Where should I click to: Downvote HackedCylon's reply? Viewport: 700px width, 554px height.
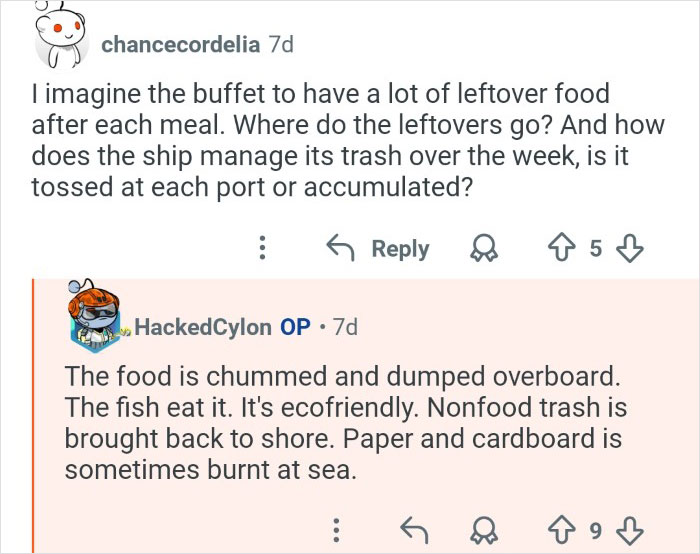click(630, 527)
